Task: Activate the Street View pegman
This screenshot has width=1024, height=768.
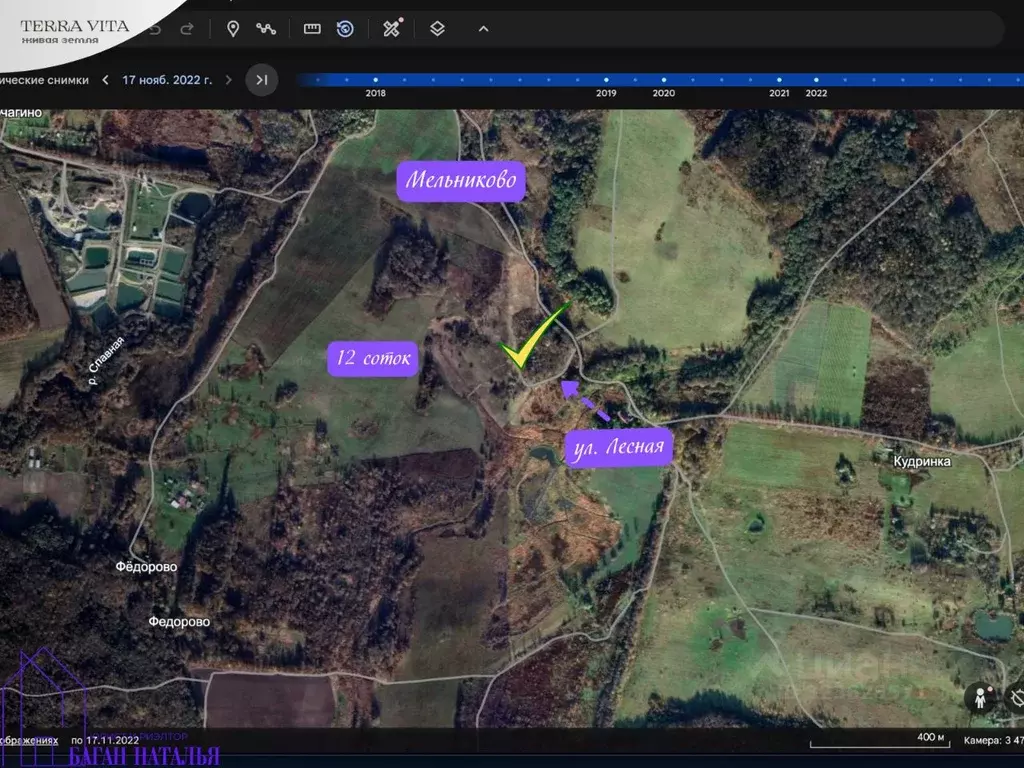Action: (980, 699)
